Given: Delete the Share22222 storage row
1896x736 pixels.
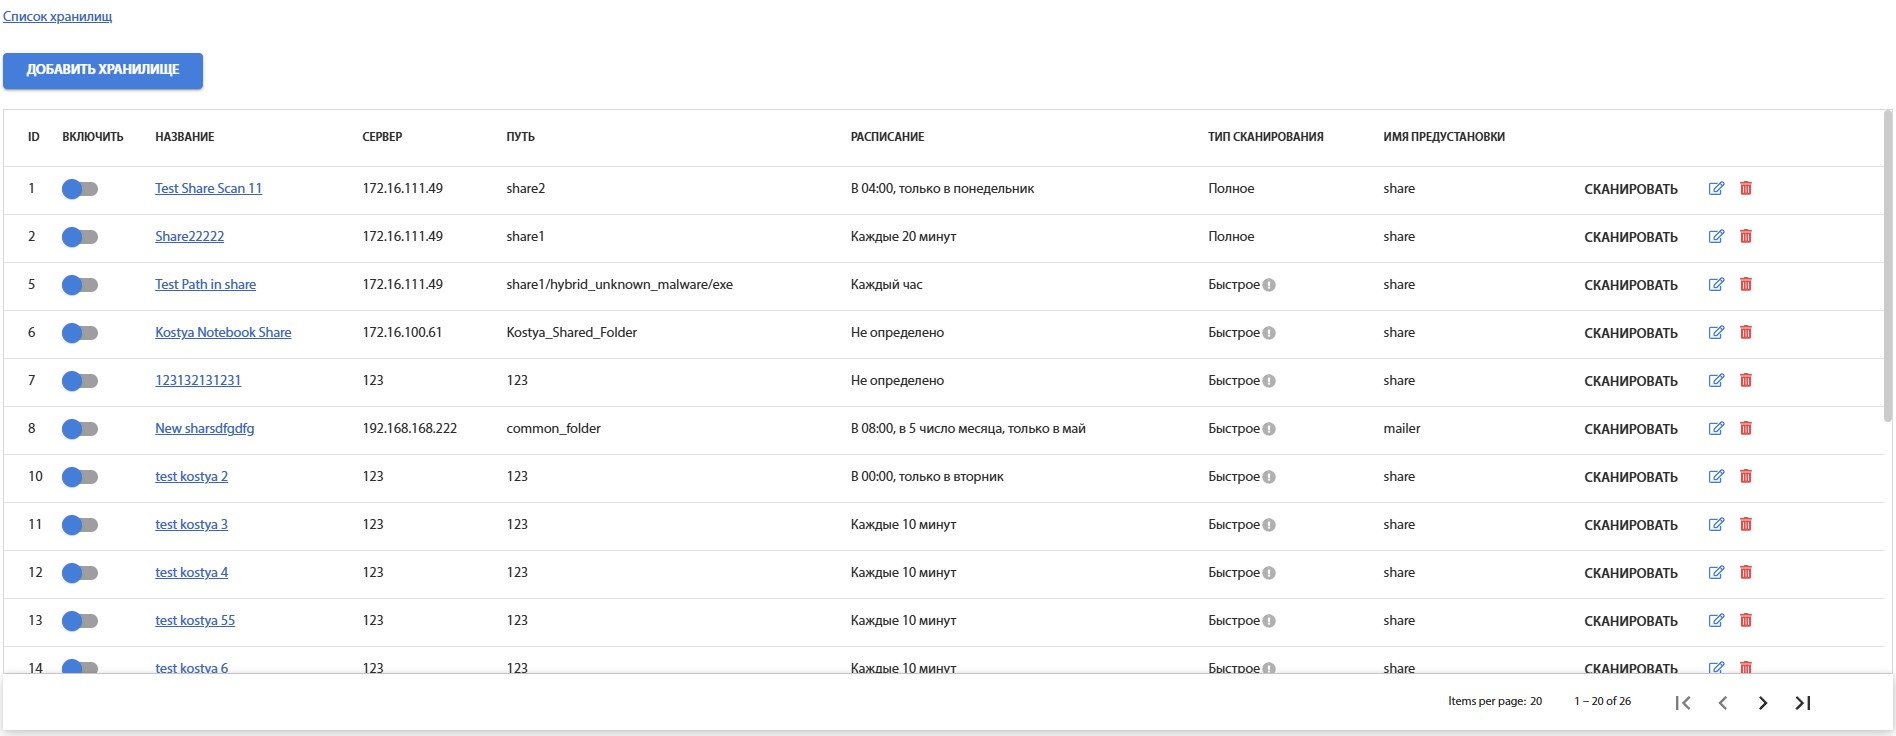Looking at the screenshot, I should (x=1746, y=236).
